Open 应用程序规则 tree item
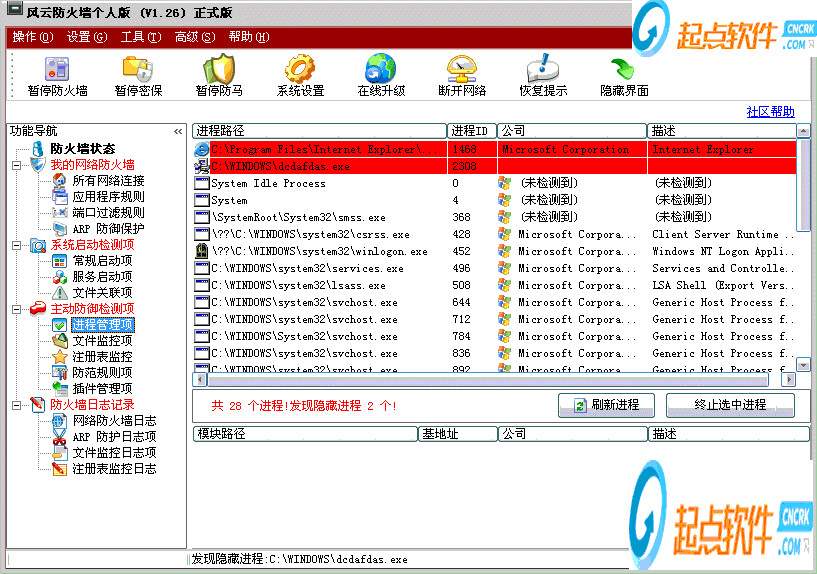817x574 pixels. [x=108, y=197]
